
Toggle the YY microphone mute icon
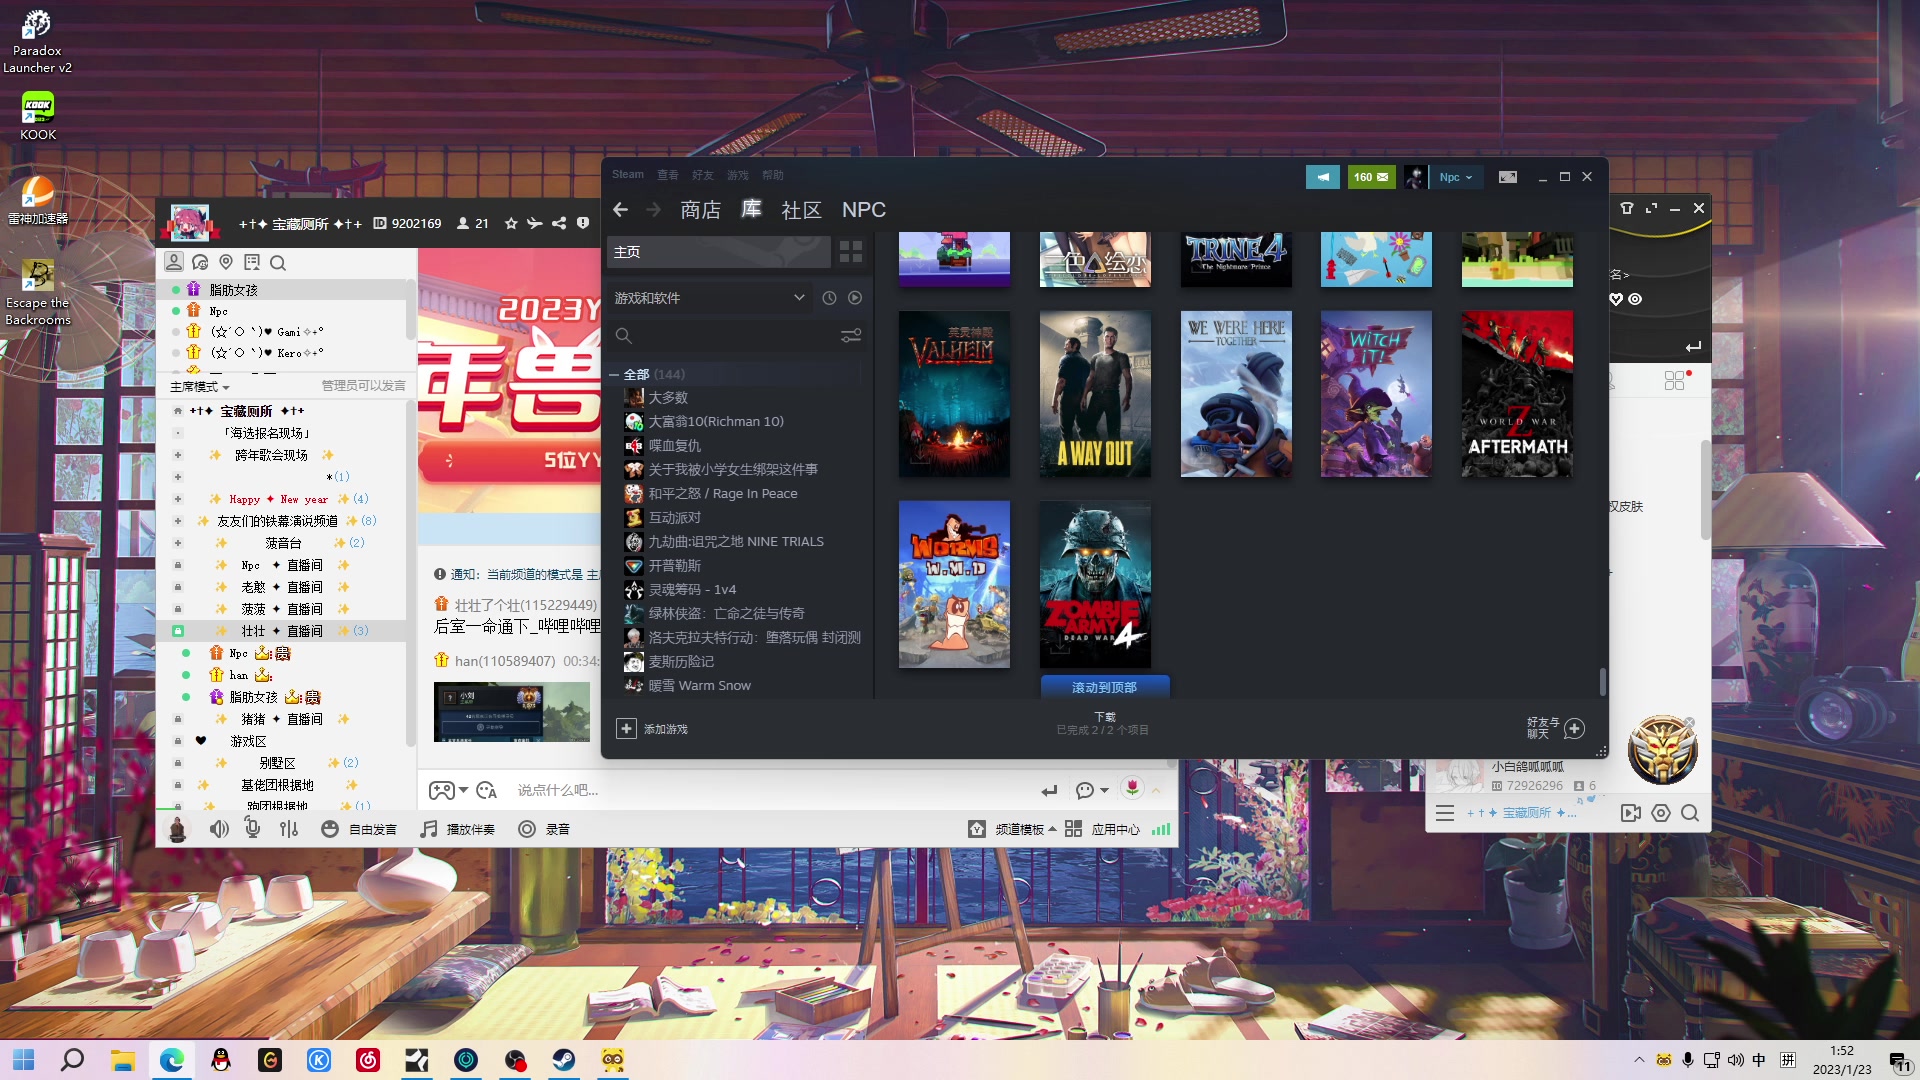coord(253,829)
